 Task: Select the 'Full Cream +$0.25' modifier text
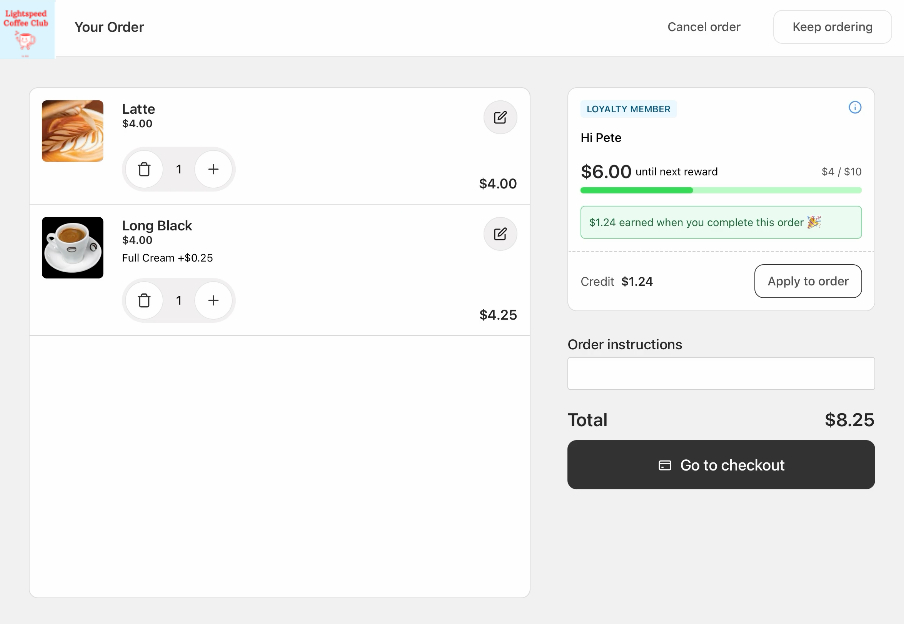click(167, 258)
